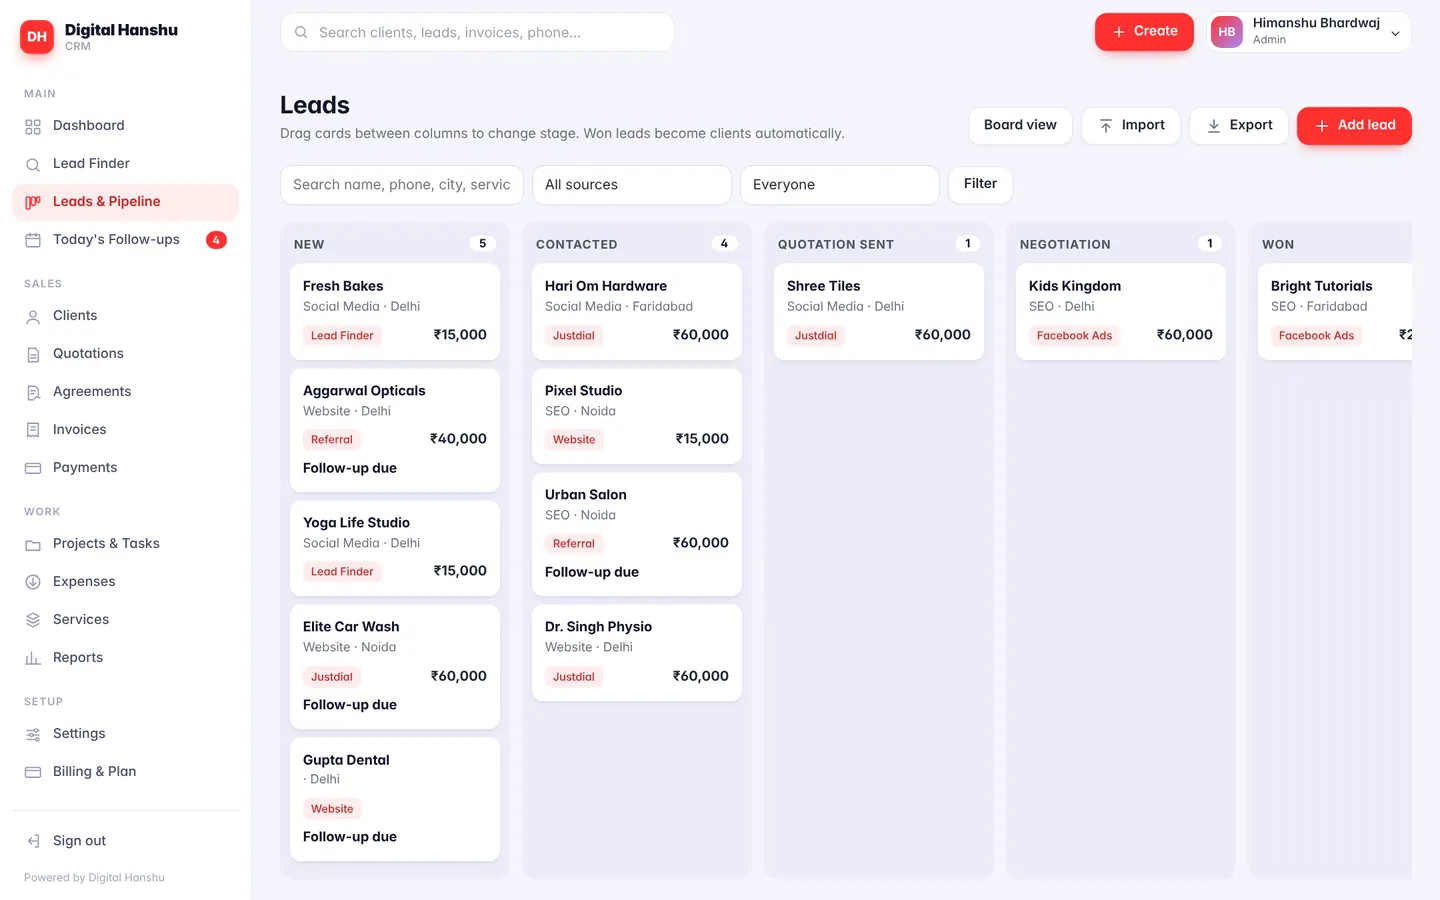This screenshot has height=900, width=1440.
Task: Open the Fresh Bakes lead card
Action: pos(395,312)
